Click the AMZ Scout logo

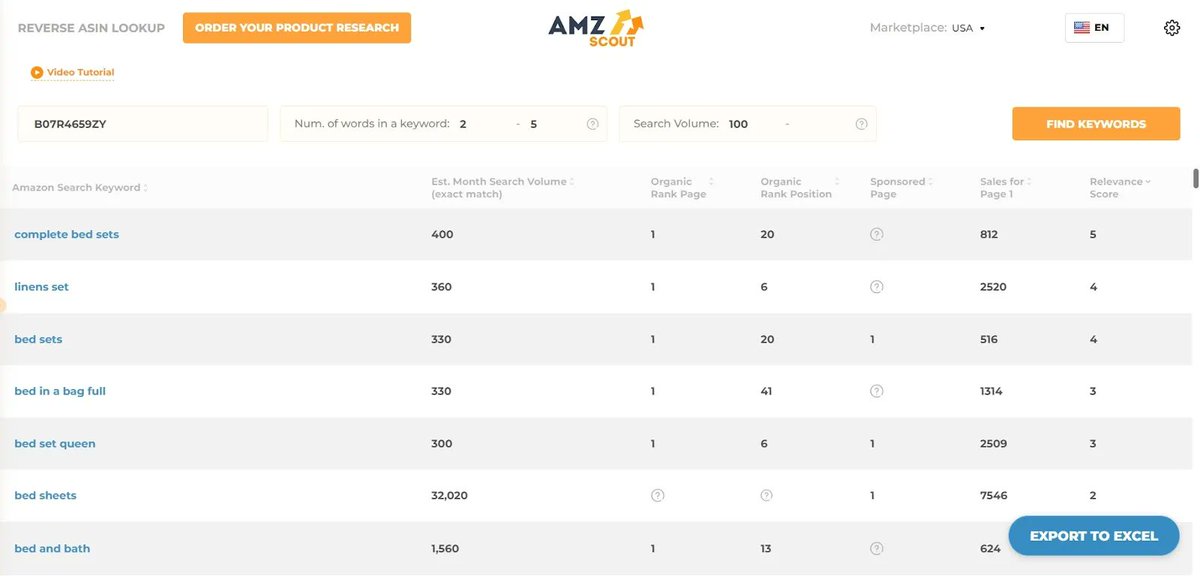[x=595, y=28]
